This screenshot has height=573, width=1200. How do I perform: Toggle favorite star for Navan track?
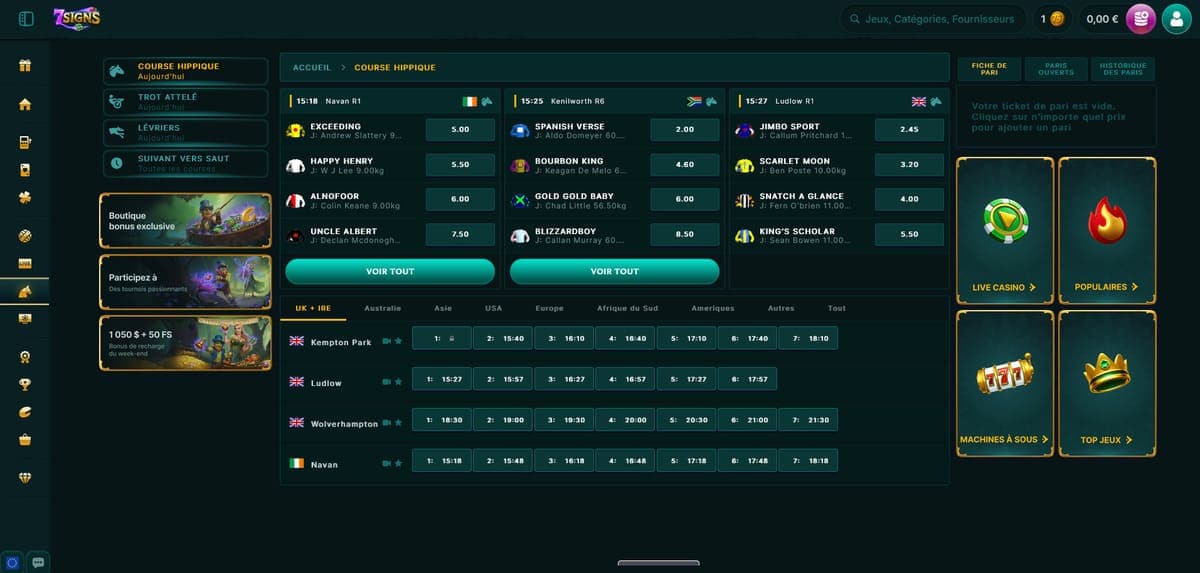coord(398,464)
